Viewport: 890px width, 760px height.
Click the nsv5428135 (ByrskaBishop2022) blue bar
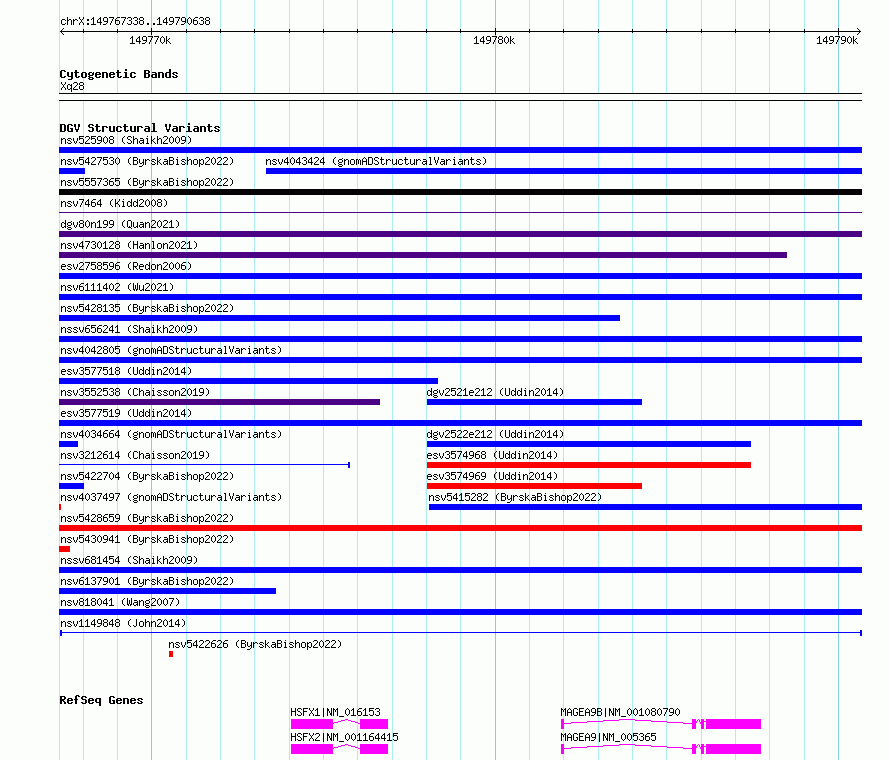click(x=339, y=318)
